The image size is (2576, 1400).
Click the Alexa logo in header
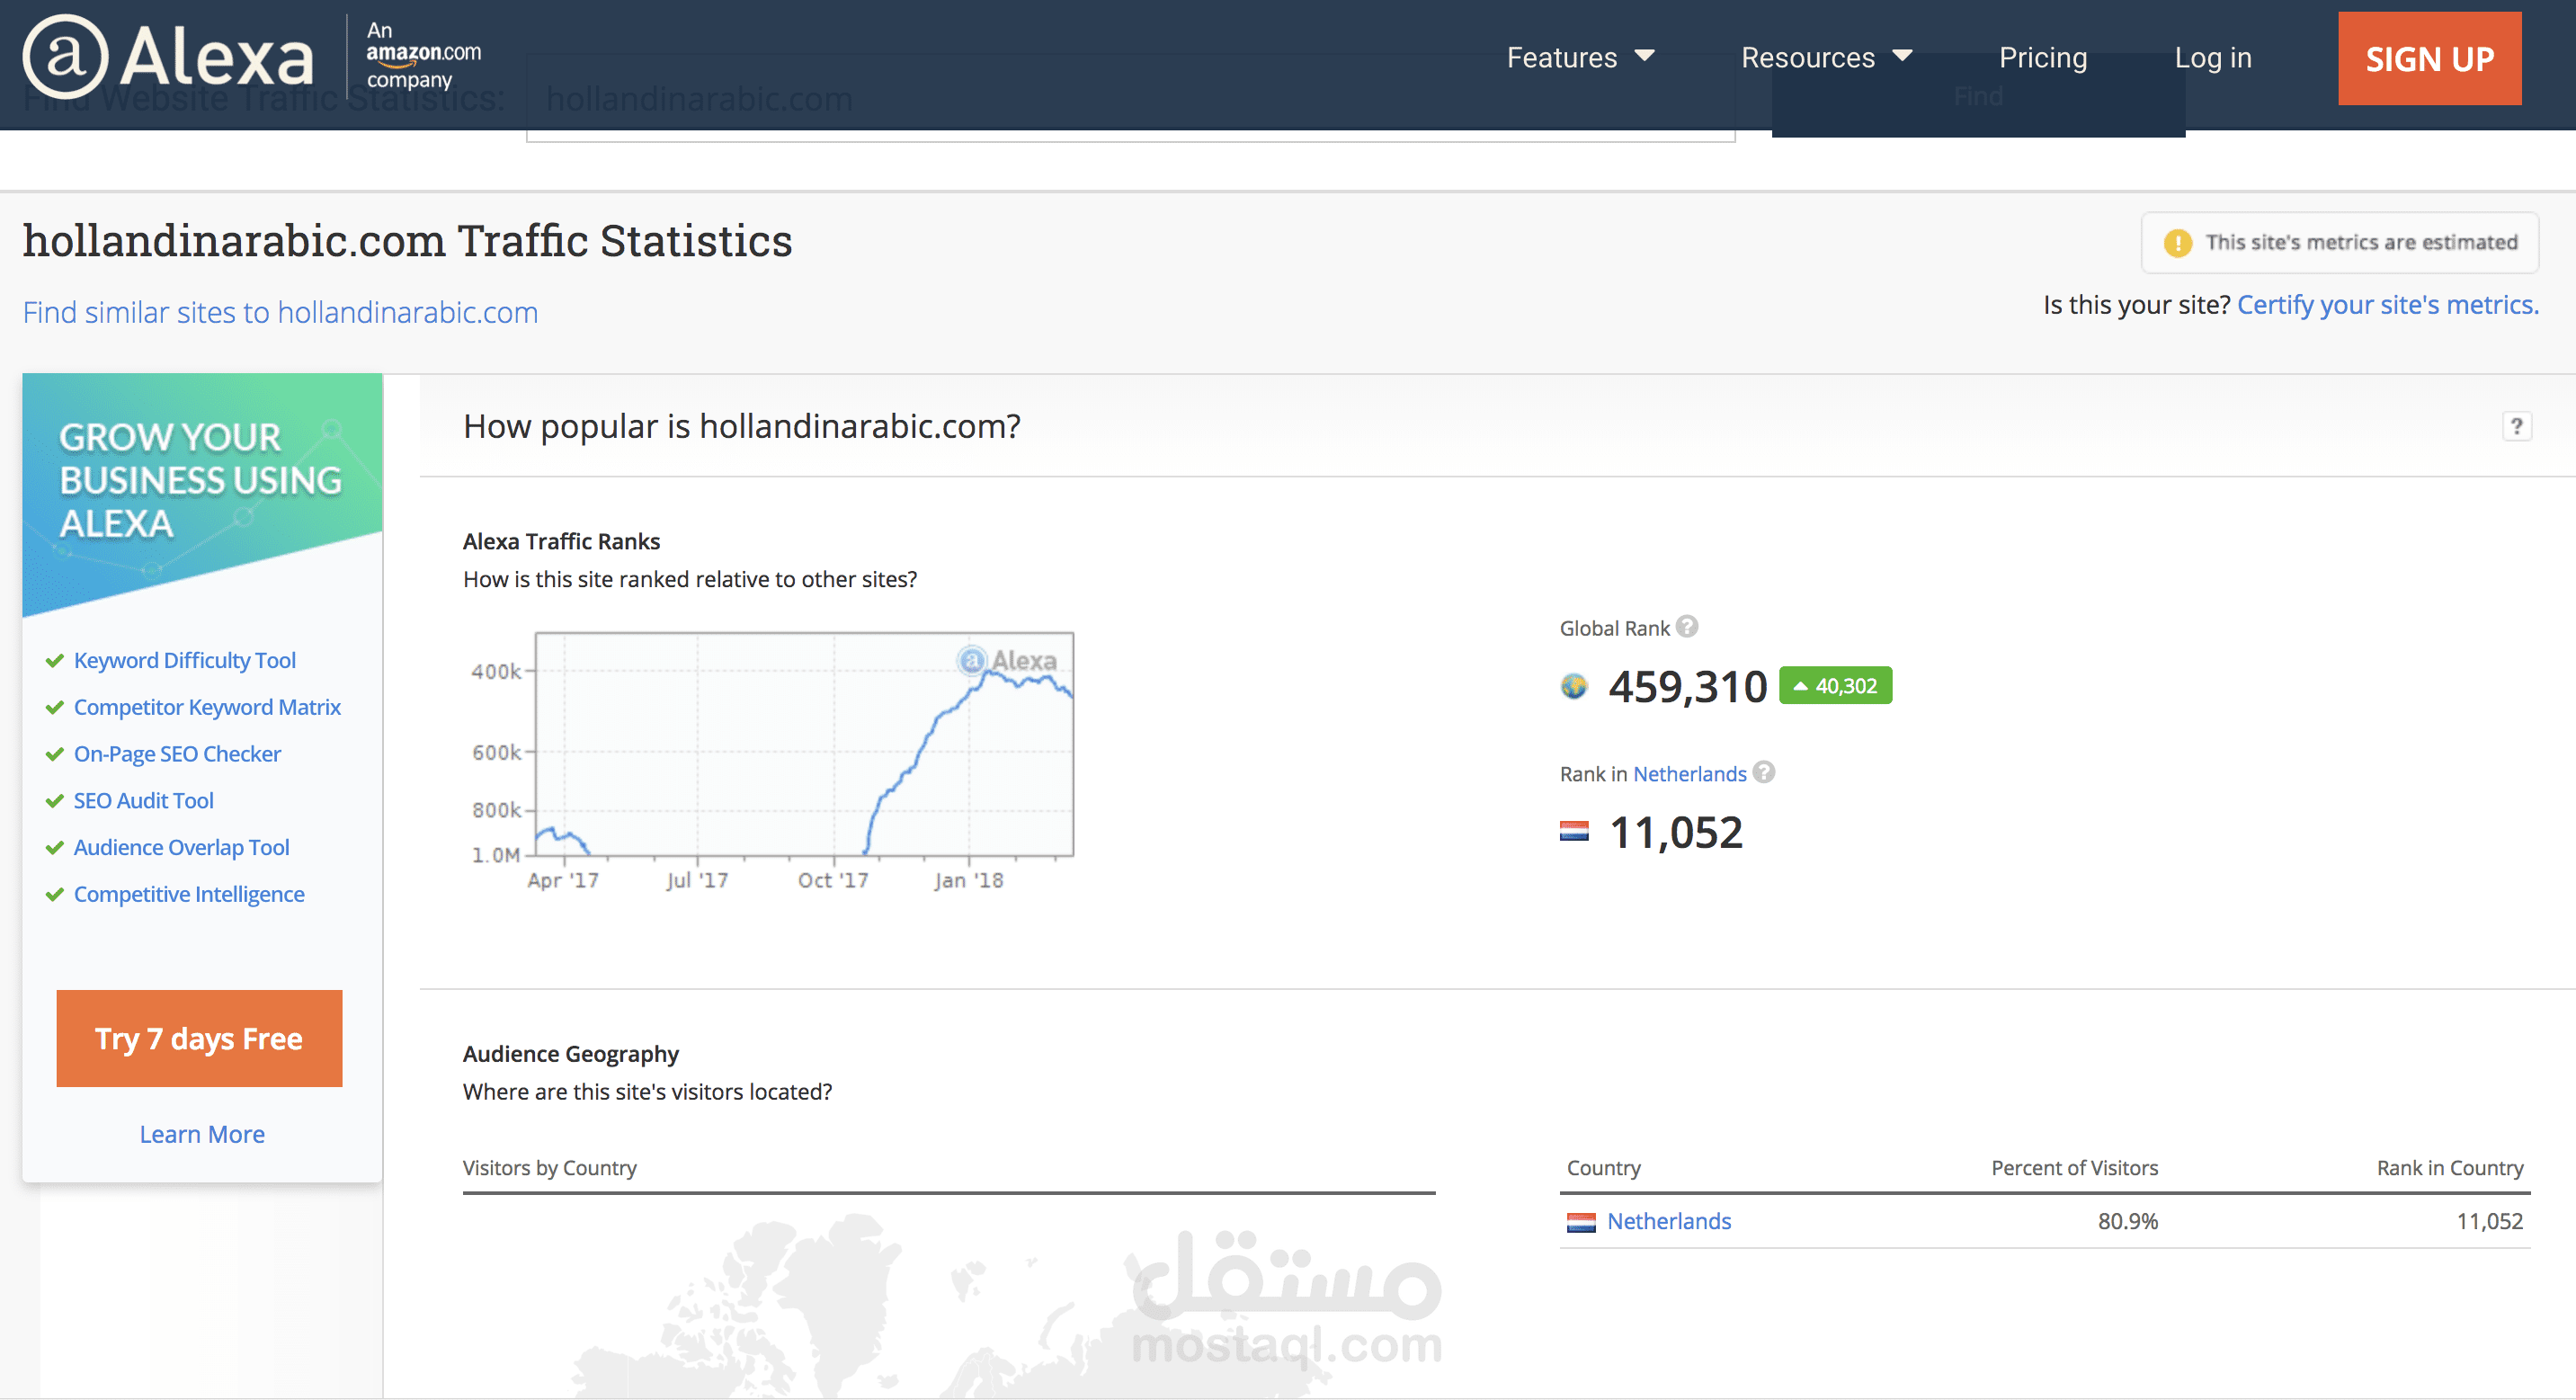(168, 57)
